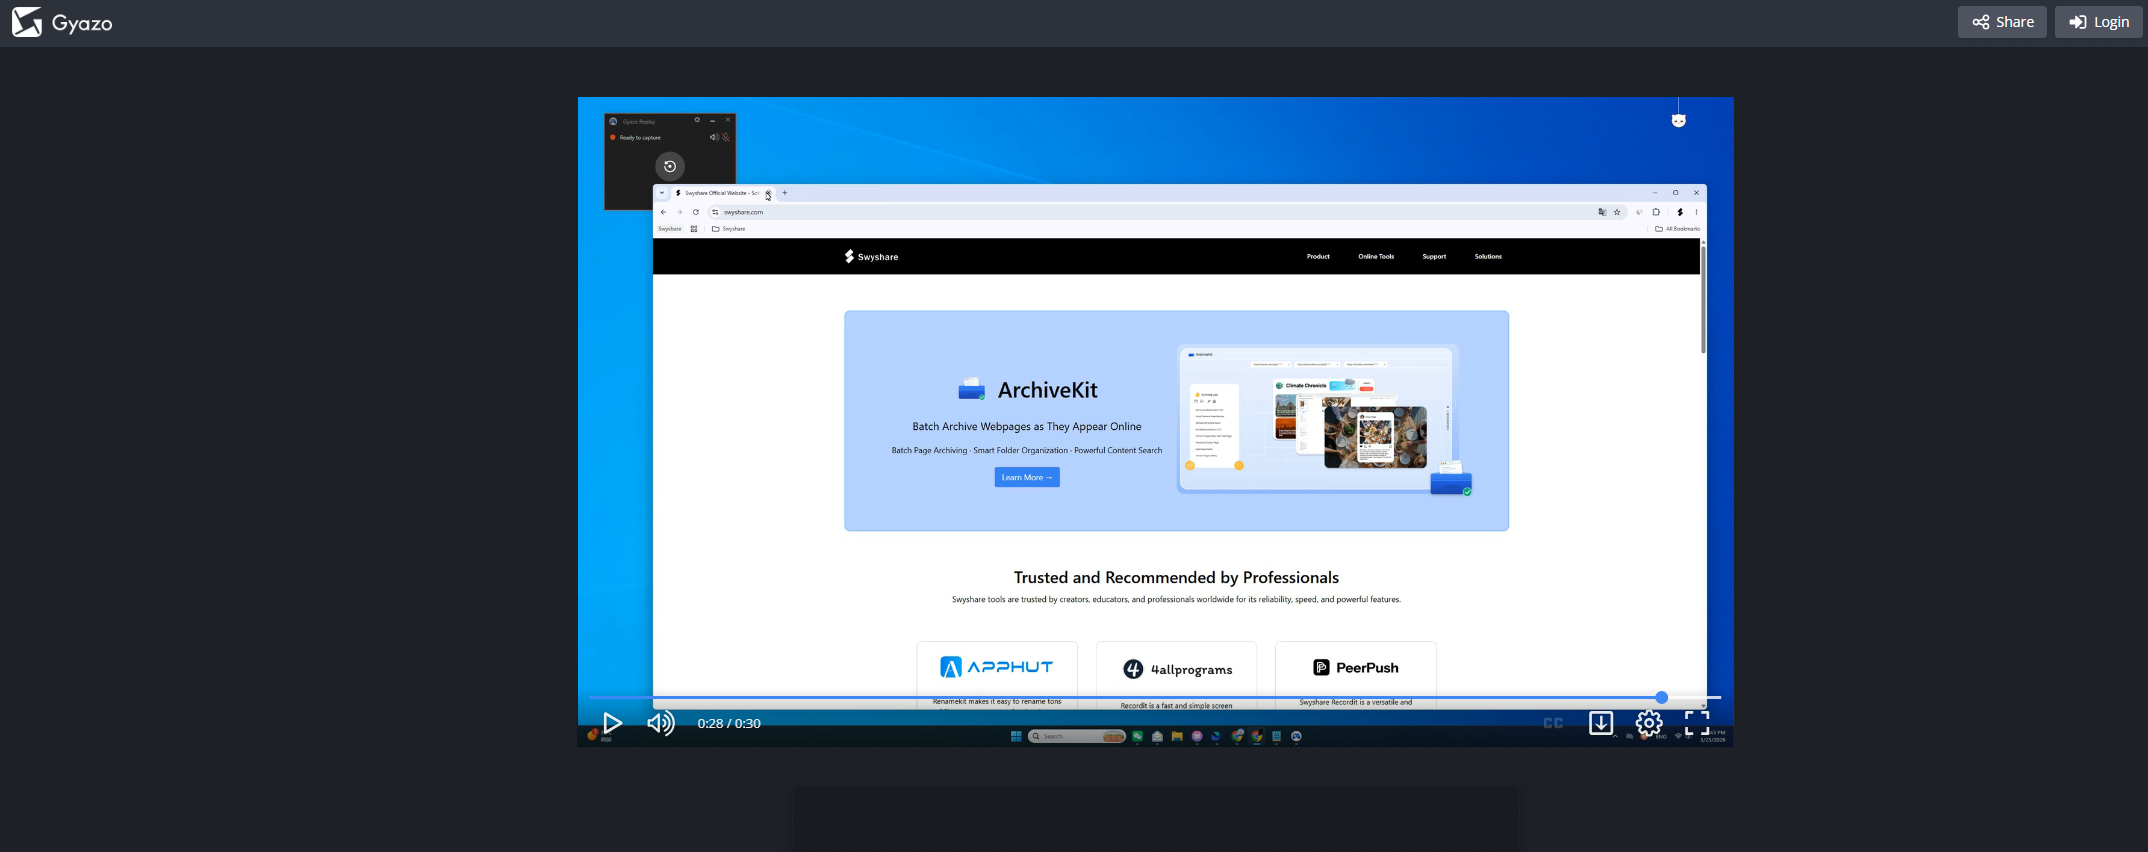Download the video with the download icon

pos(1601,723)
